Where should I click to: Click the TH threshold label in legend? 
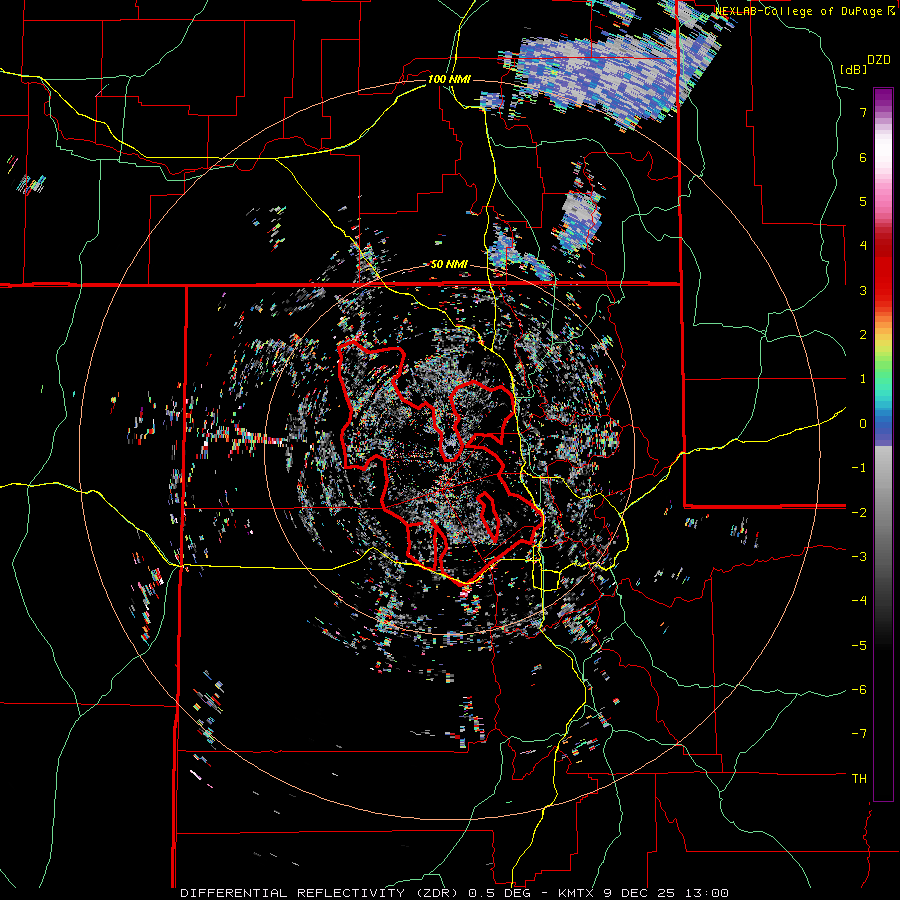click(859, 779)
